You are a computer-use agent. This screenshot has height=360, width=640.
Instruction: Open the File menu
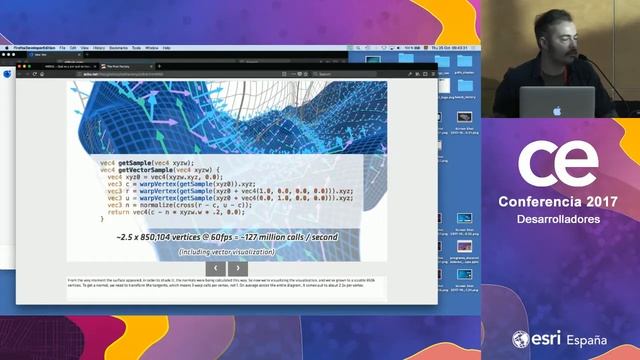62,48
